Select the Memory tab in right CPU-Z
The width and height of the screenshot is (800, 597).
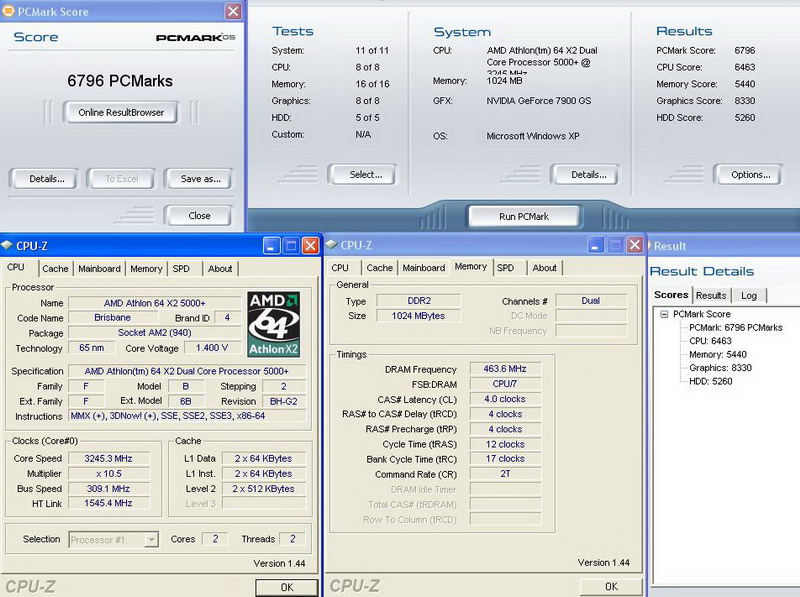pyautogui.click(x=470, y=266)
